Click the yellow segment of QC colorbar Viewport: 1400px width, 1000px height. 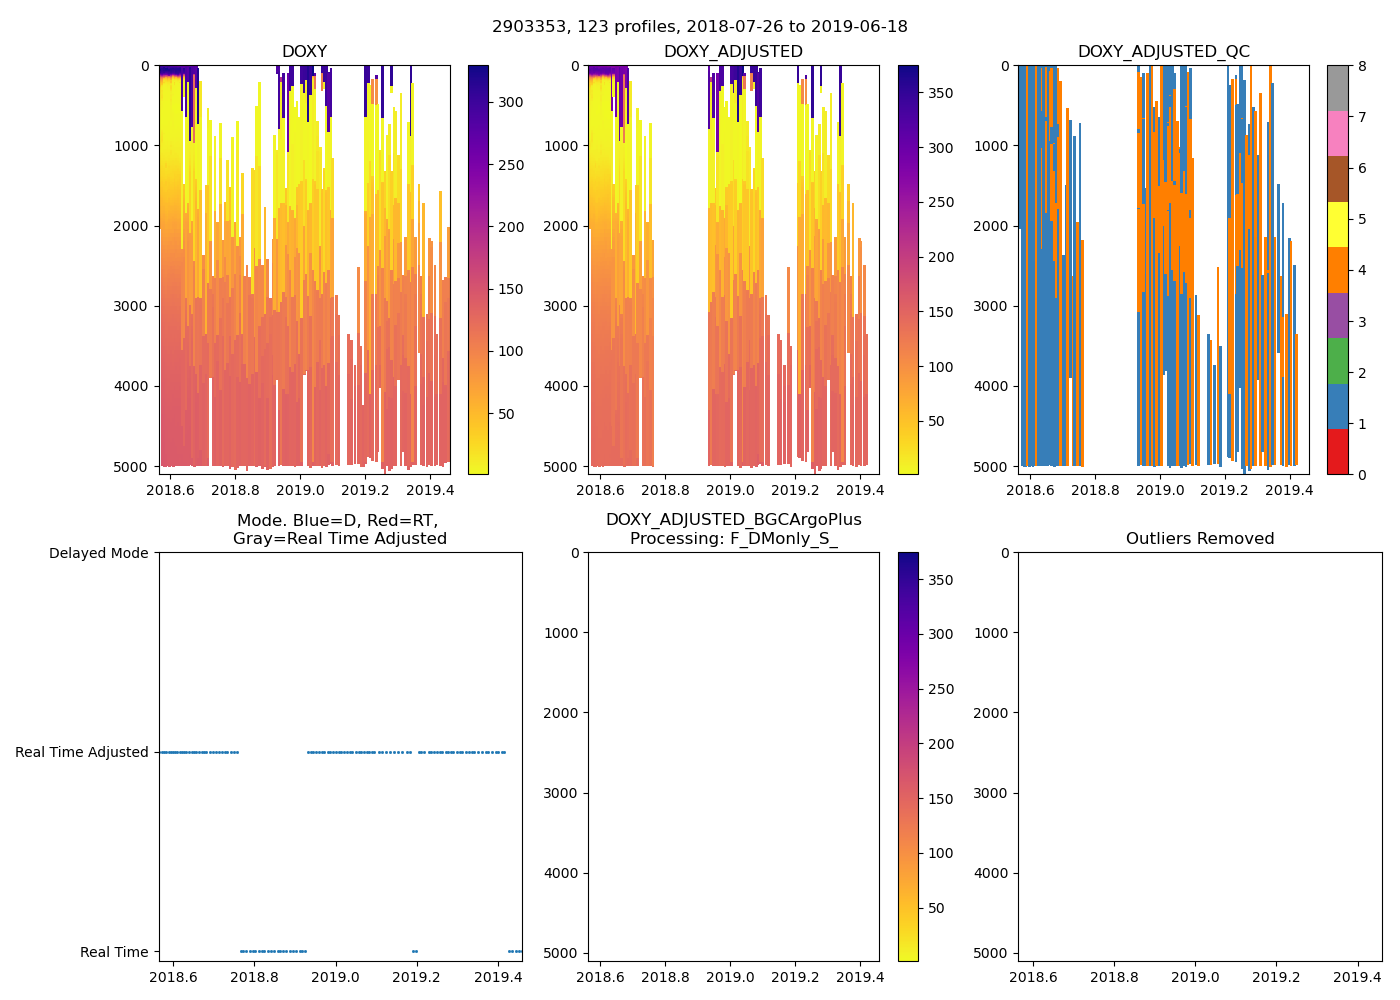coord(1337,224)
